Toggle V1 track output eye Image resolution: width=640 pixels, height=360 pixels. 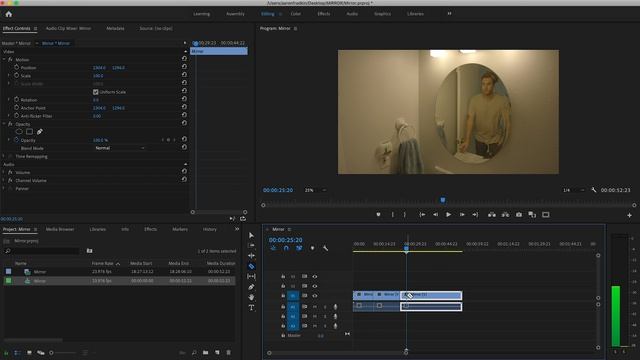pyautogui.click(x=315, y=296)
